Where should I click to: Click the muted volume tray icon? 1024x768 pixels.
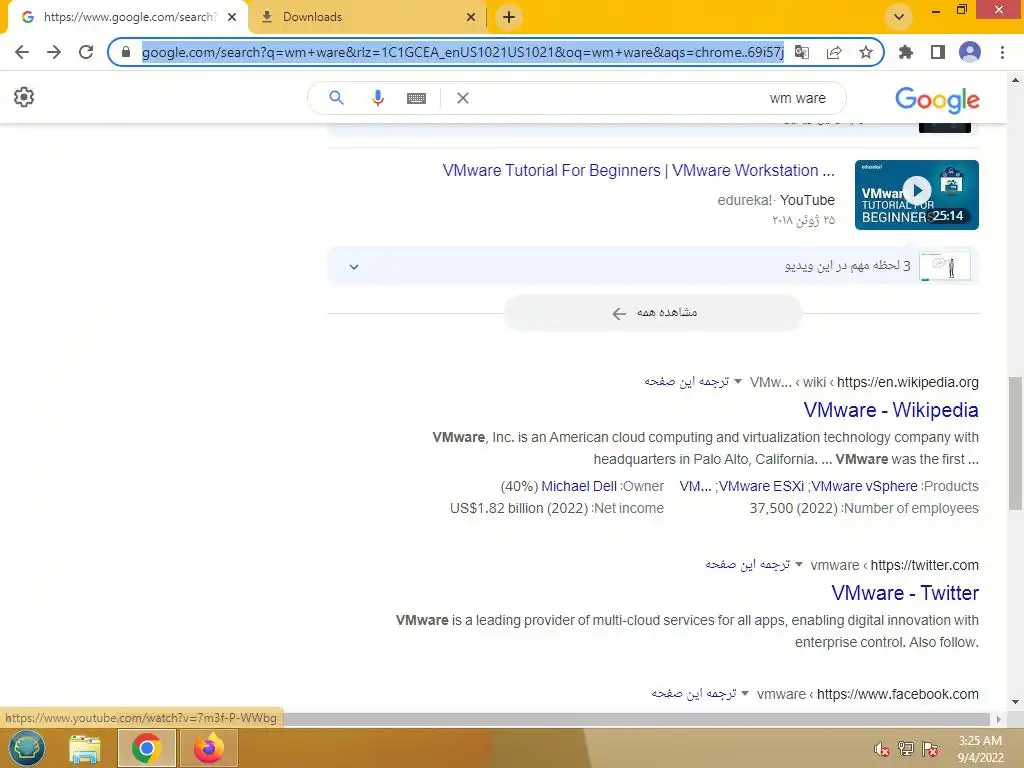click(882, 749)
